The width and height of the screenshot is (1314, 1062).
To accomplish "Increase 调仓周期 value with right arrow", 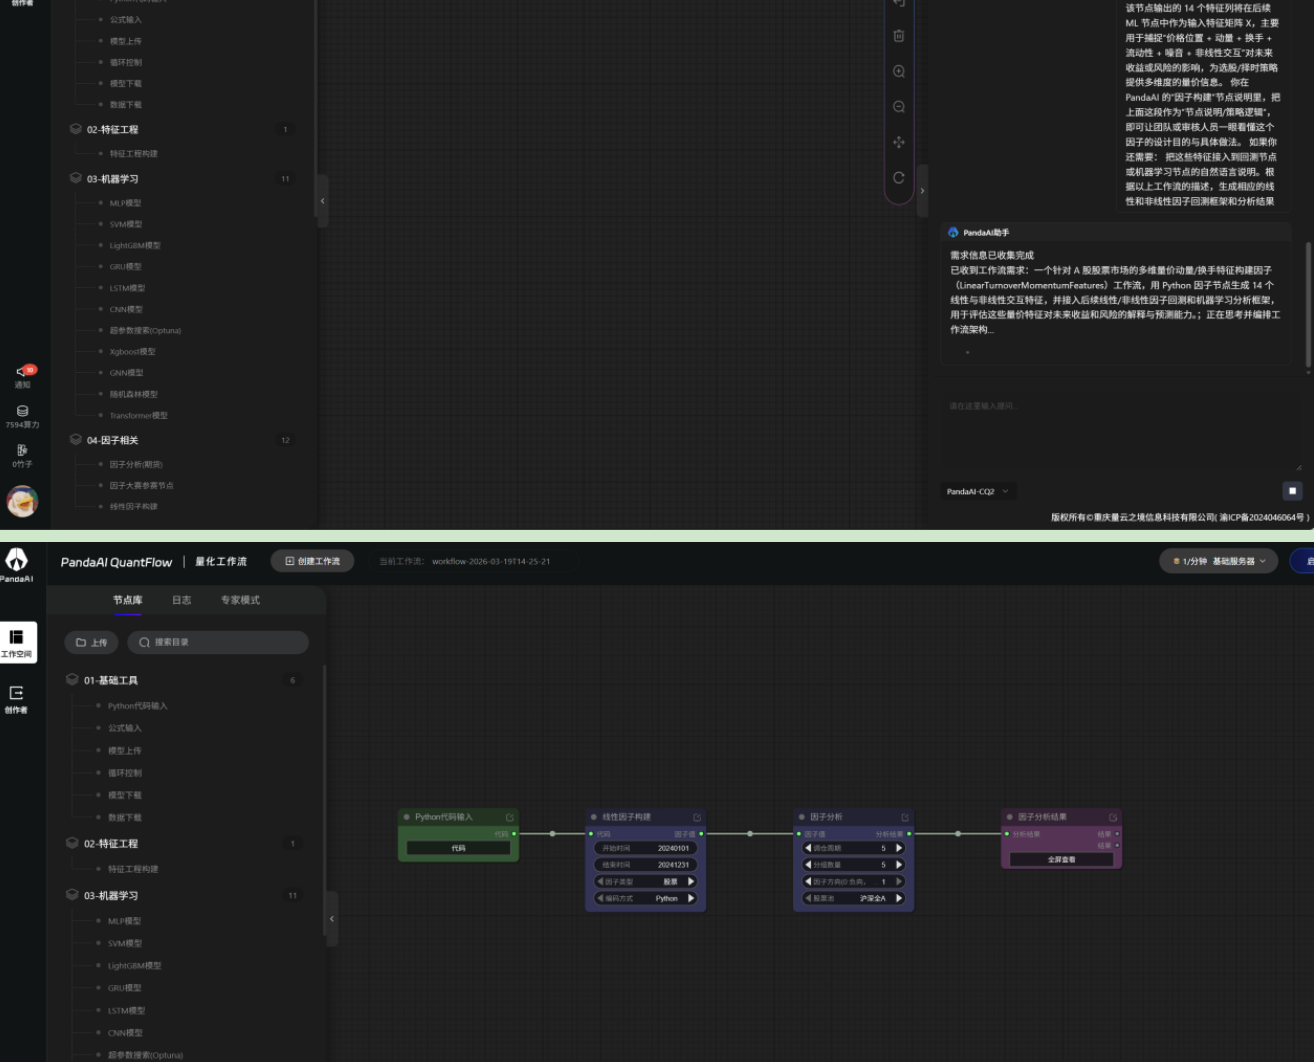I will [x=898, y=848].
